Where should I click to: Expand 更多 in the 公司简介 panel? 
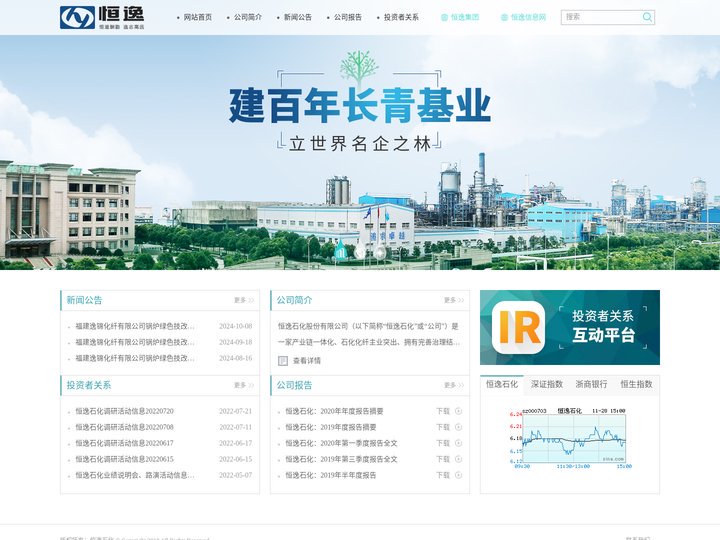[x=454, y=300]
